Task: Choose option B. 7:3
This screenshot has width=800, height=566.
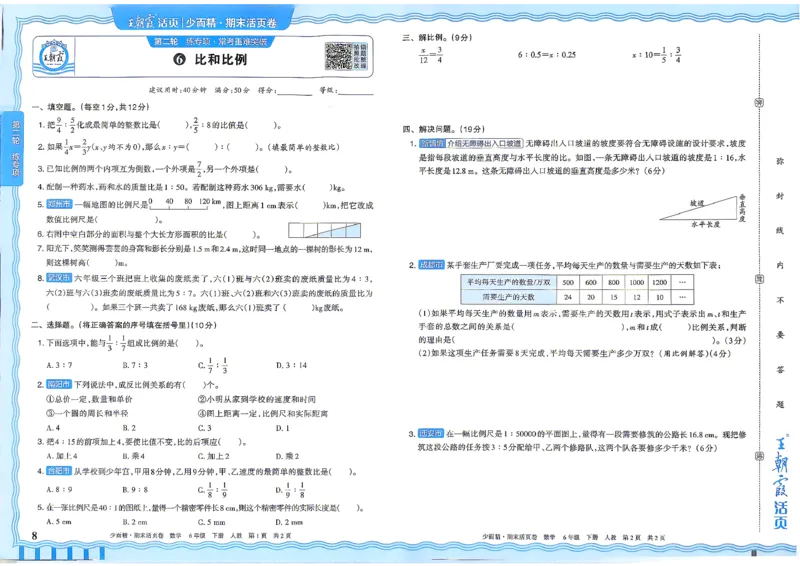Action: (x=135, y=365)
